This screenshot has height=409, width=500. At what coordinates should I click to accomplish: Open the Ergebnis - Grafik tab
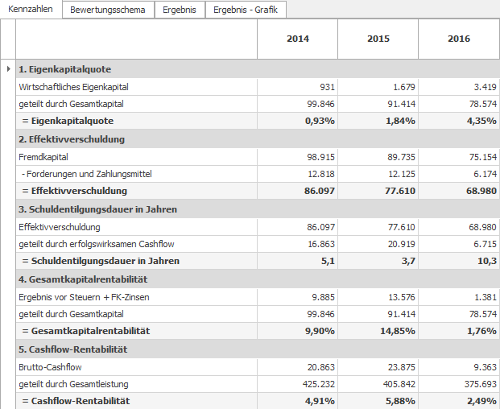tap(246, 10)
